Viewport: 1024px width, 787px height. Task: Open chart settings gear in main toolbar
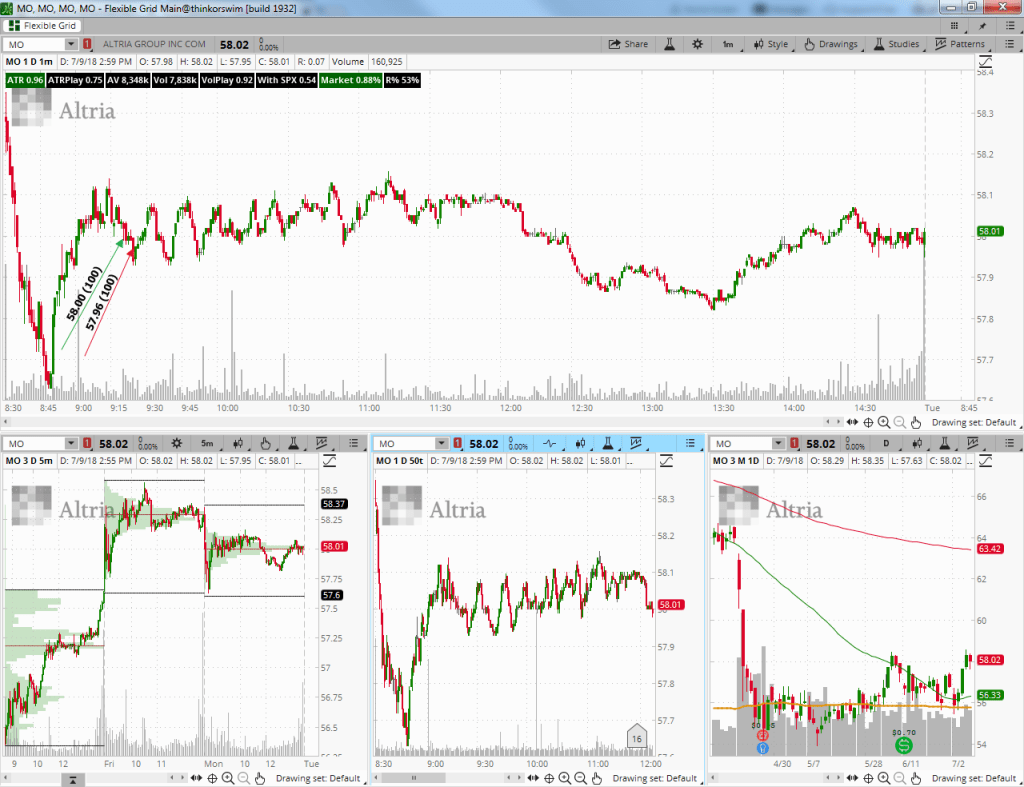[697, 44]
